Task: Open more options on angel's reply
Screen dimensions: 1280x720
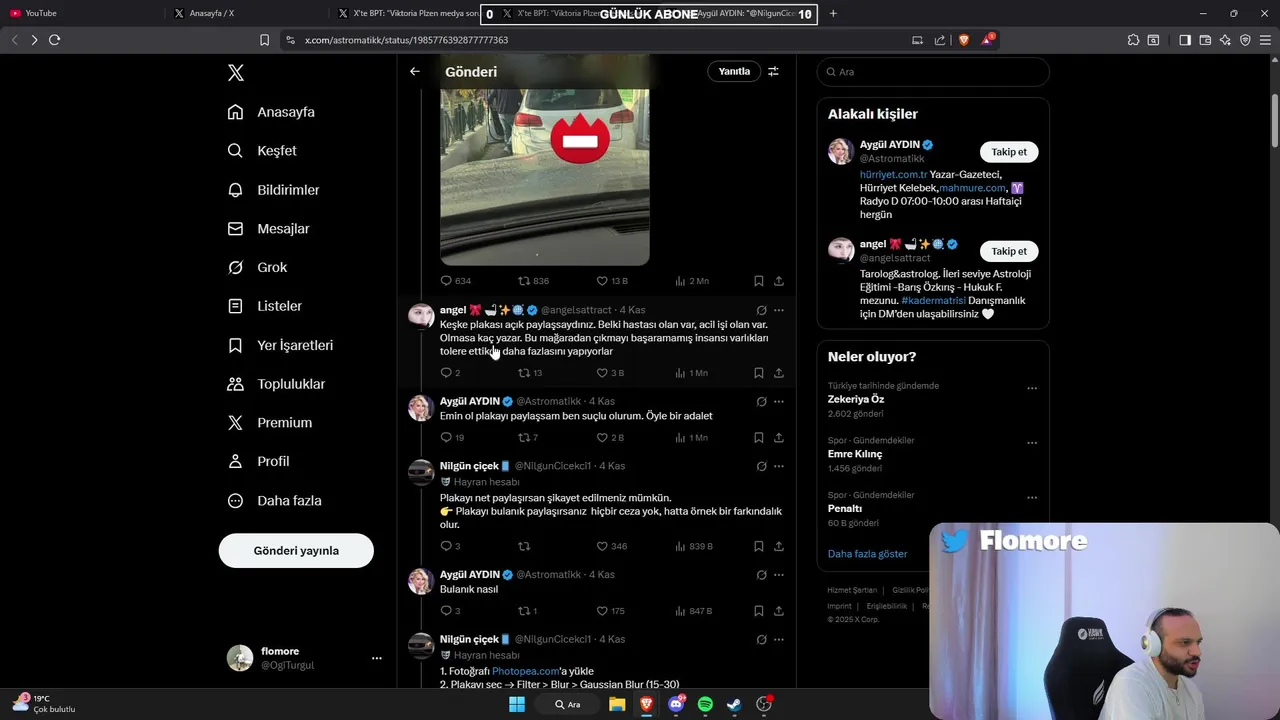Action: coord(779,310)
